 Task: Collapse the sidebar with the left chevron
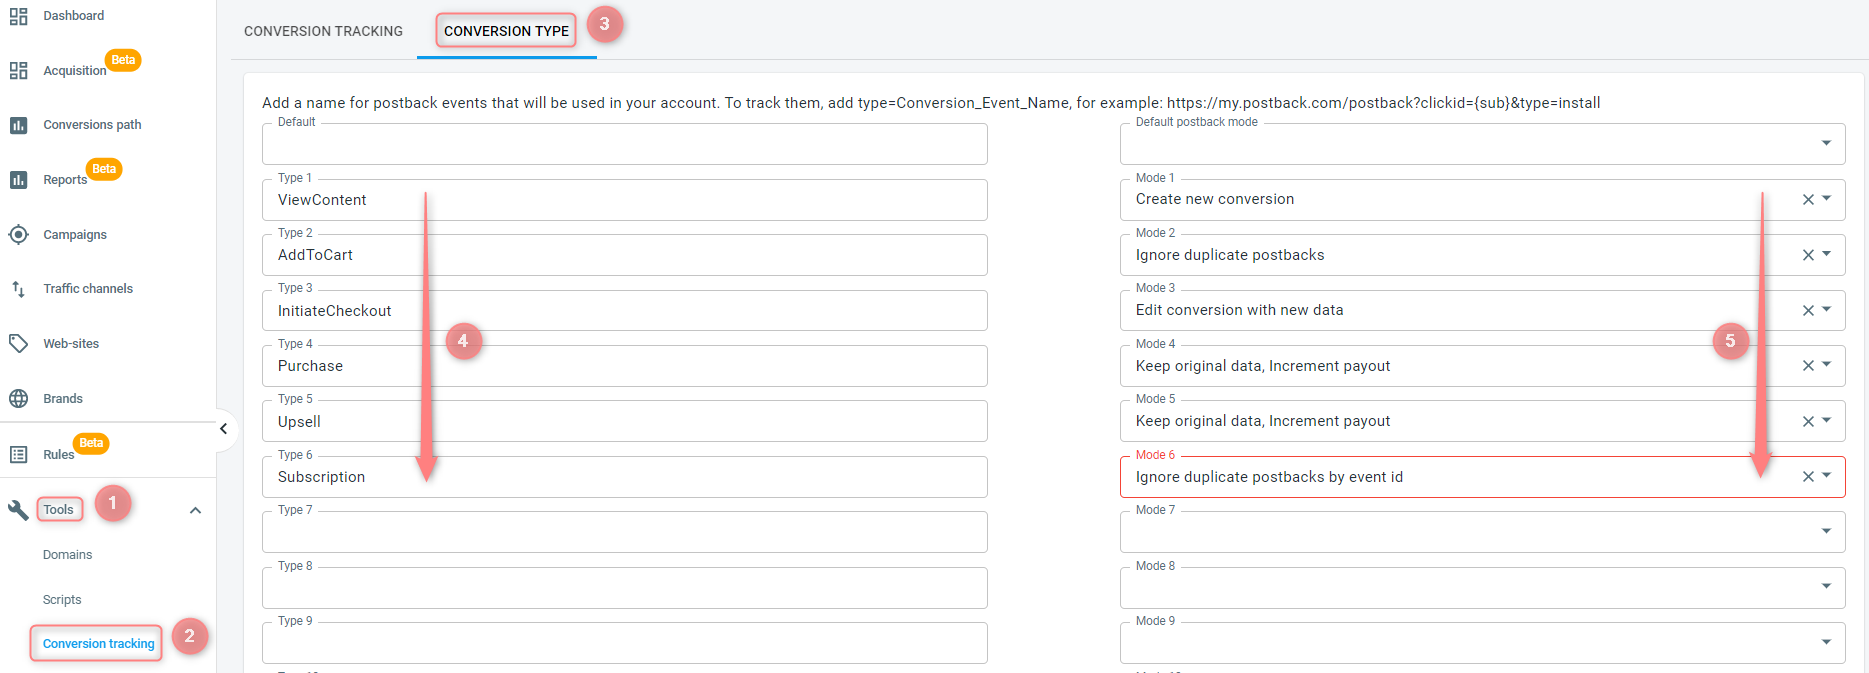click(x=224, y=429)
